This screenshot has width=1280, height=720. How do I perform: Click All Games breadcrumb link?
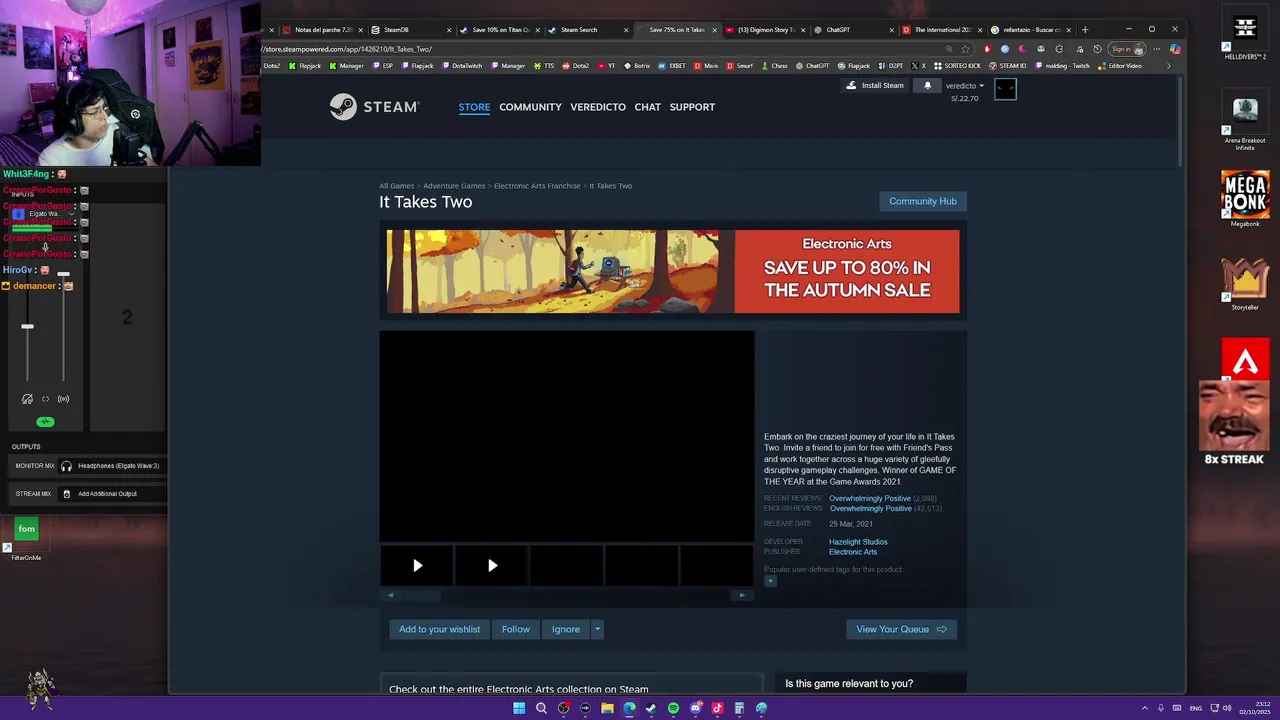[396, 186]
